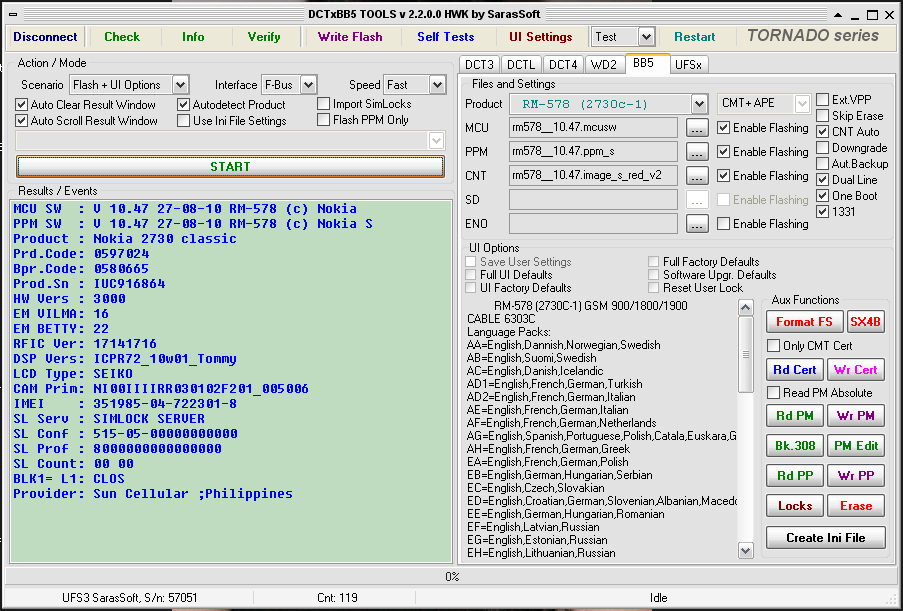The width and height of the screenshot is (903, 611).
Task: Check Flash PPM Only
Action: click(363, 120)
